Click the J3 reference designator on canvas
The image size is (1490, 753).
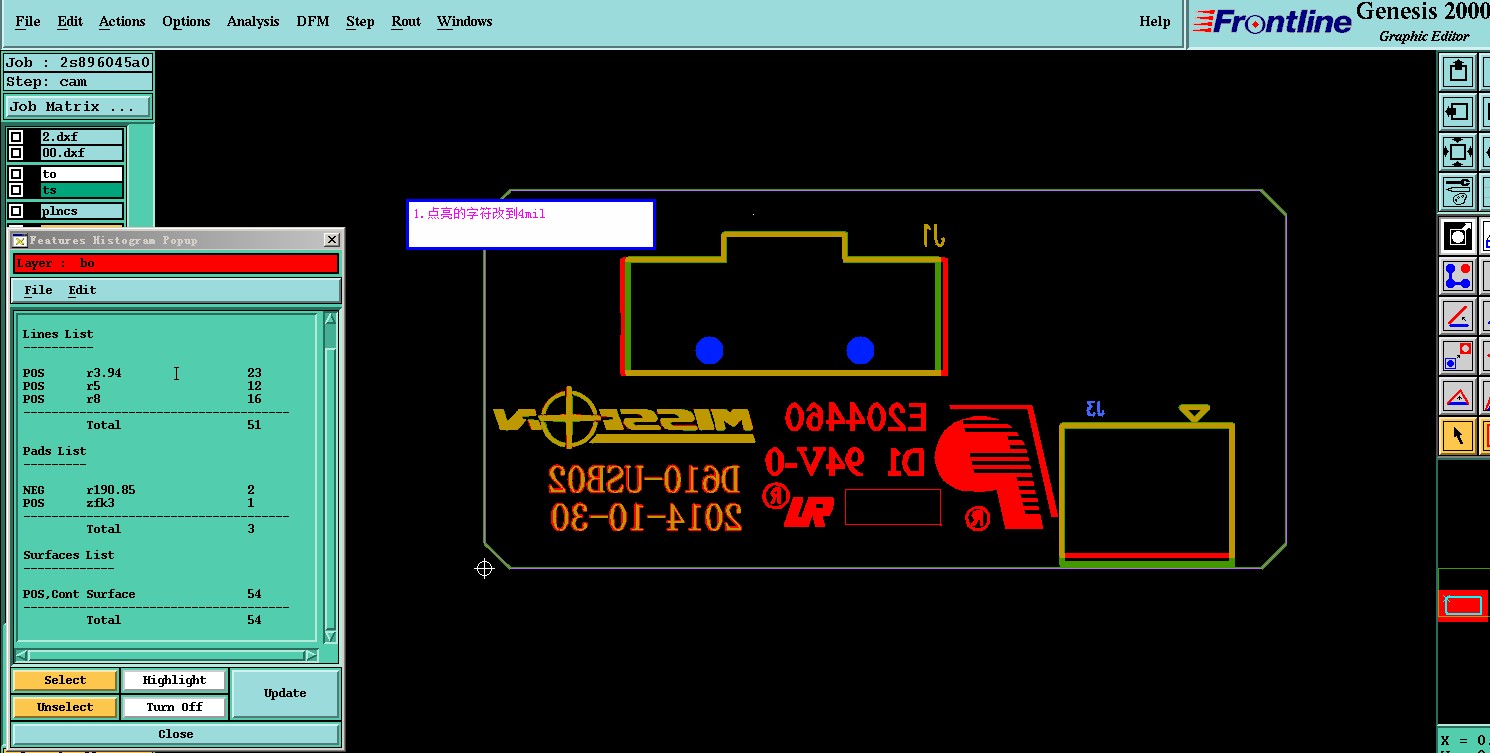coord(1095,408)
